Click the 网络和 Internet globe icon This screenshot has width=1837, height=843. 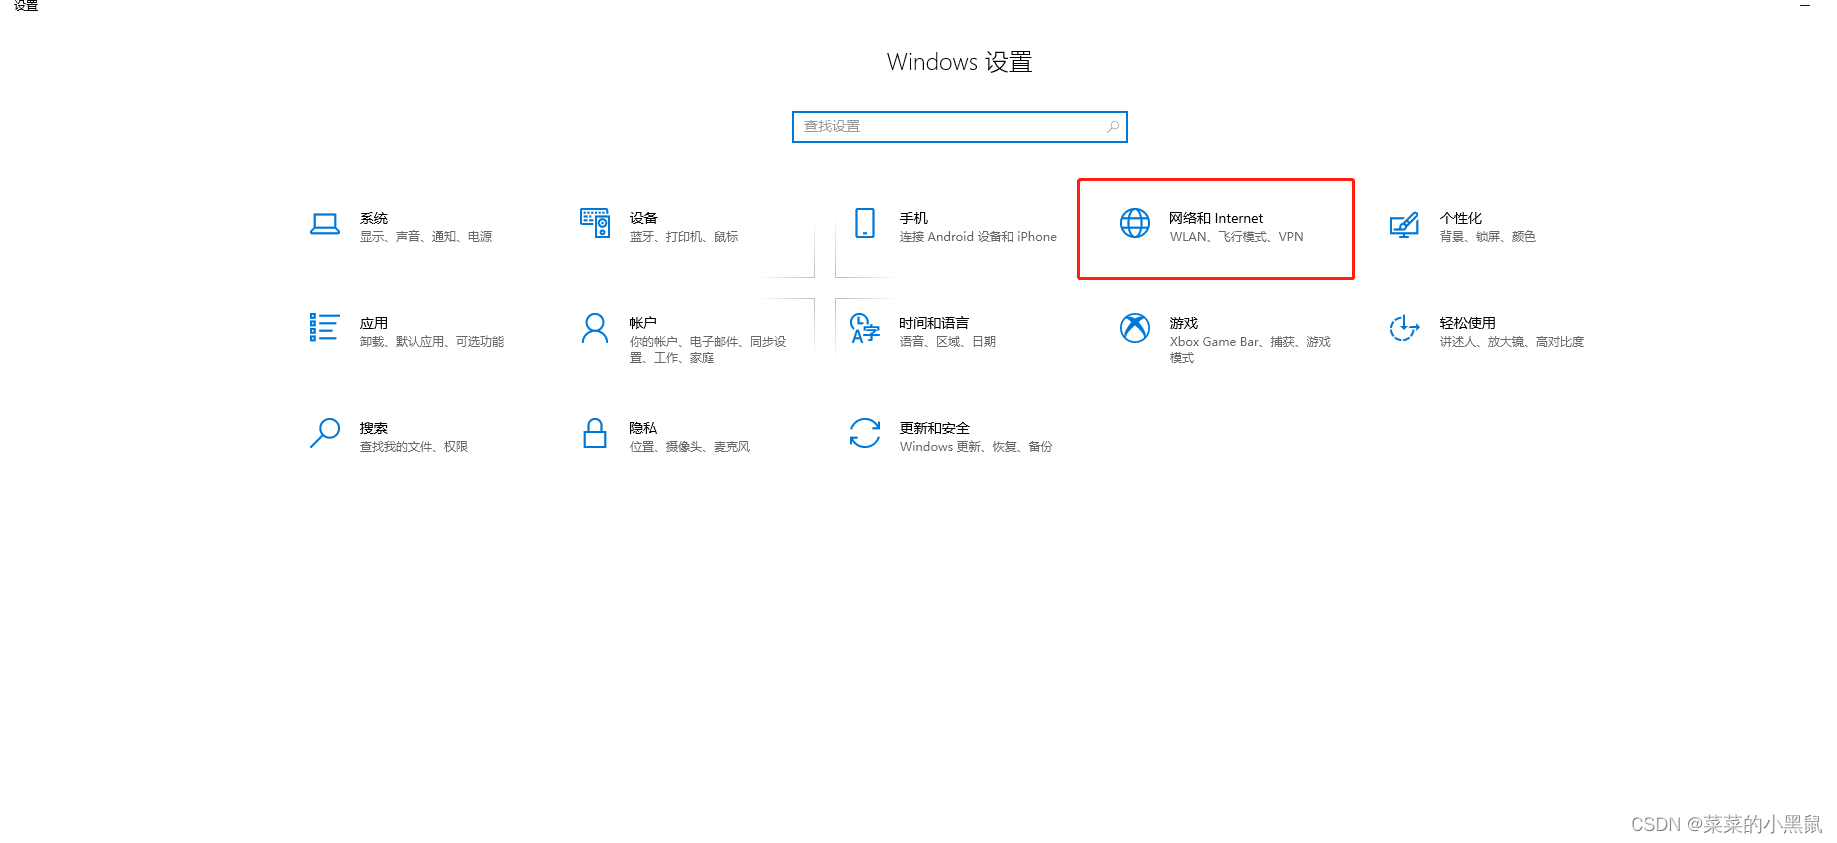(x=1135, y=223)
